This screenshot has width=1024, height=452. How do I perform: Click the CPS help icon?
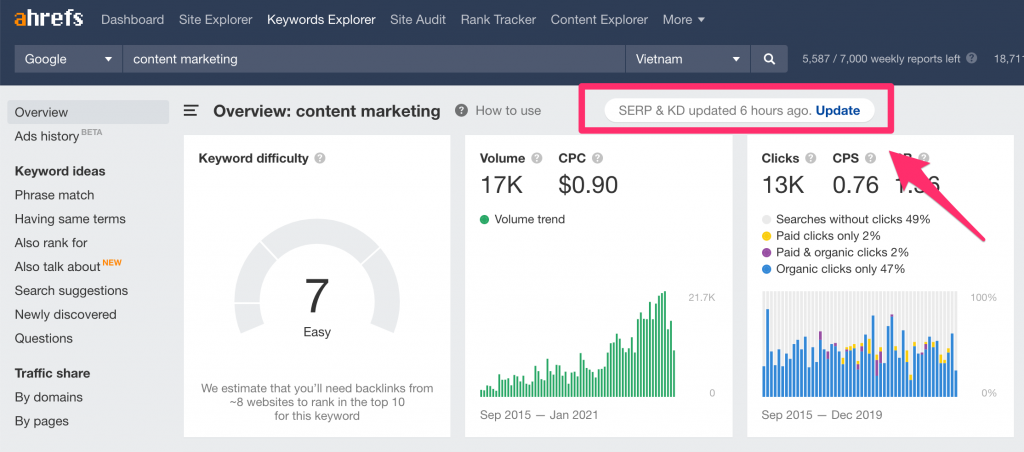click(870, 158)
